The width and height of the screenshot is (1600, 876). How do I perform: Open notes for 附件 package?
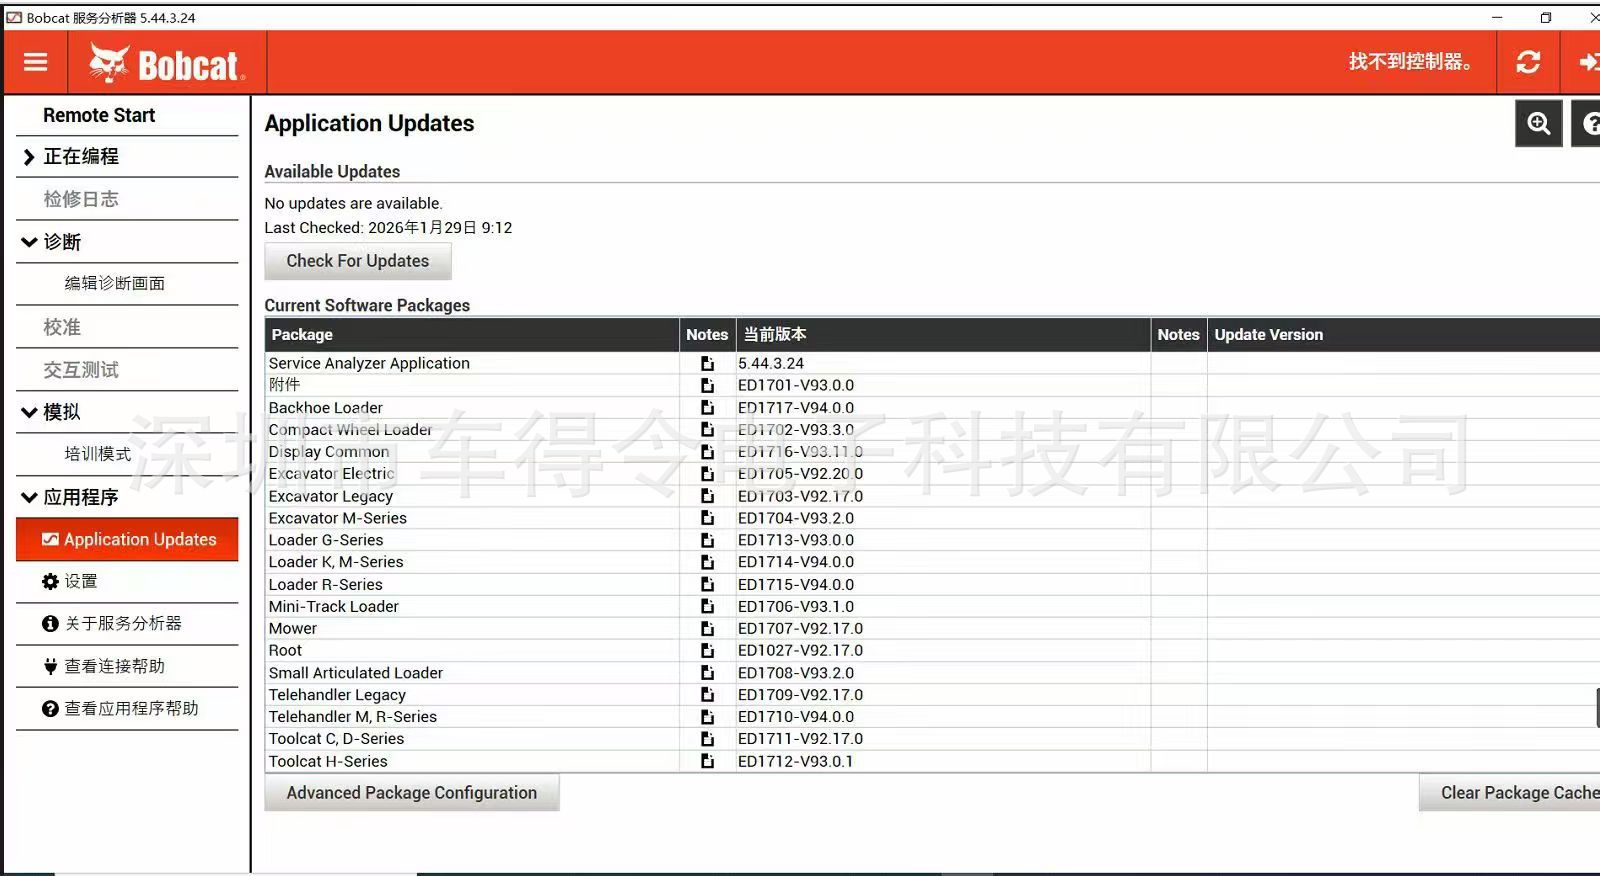707,385
